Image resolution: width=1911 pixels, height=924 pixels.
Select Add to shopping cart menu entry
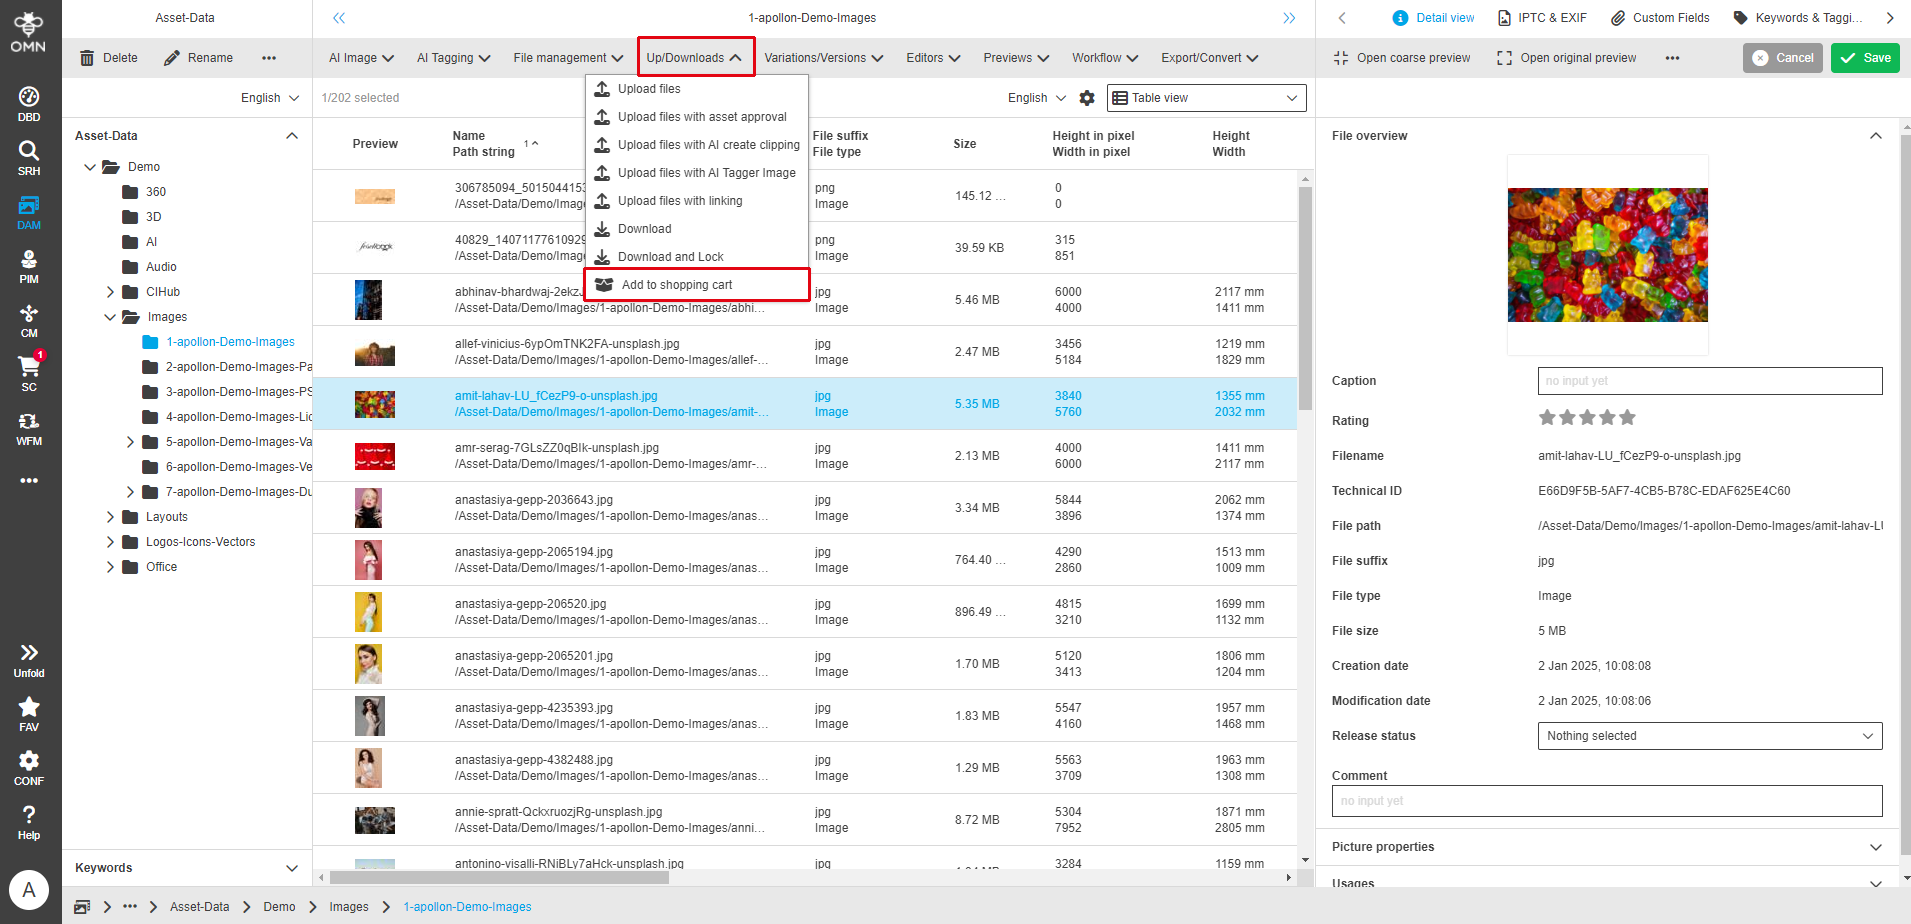676,285
